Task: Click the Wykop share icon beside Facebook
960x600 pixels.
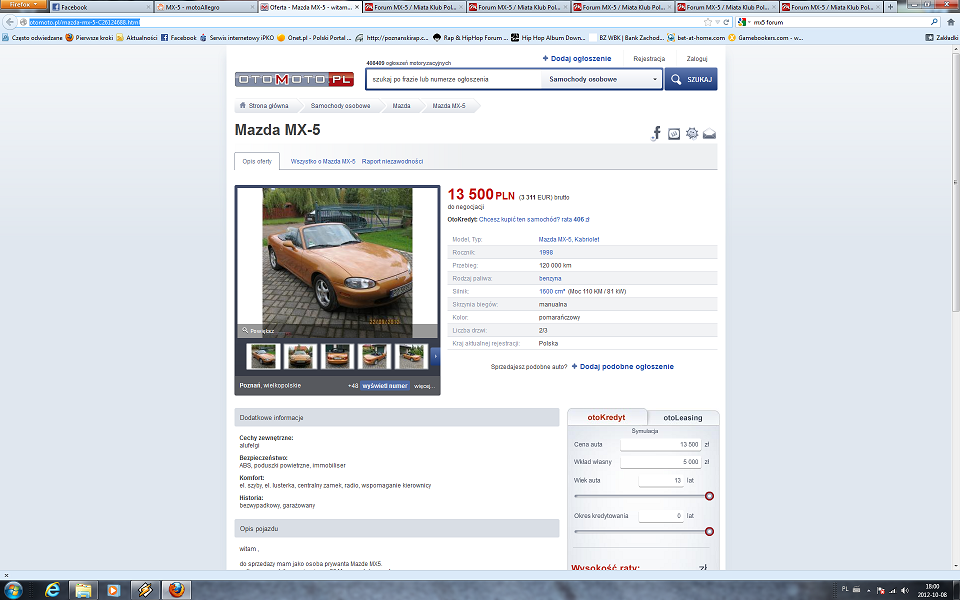Action: [x=673, y=133]
